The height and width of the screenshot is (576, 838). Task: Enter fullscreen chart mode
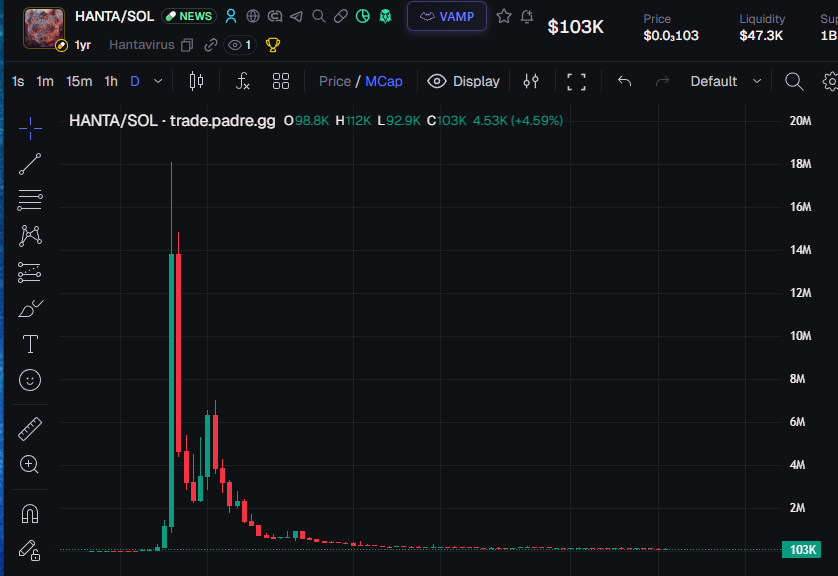(576, 82)
